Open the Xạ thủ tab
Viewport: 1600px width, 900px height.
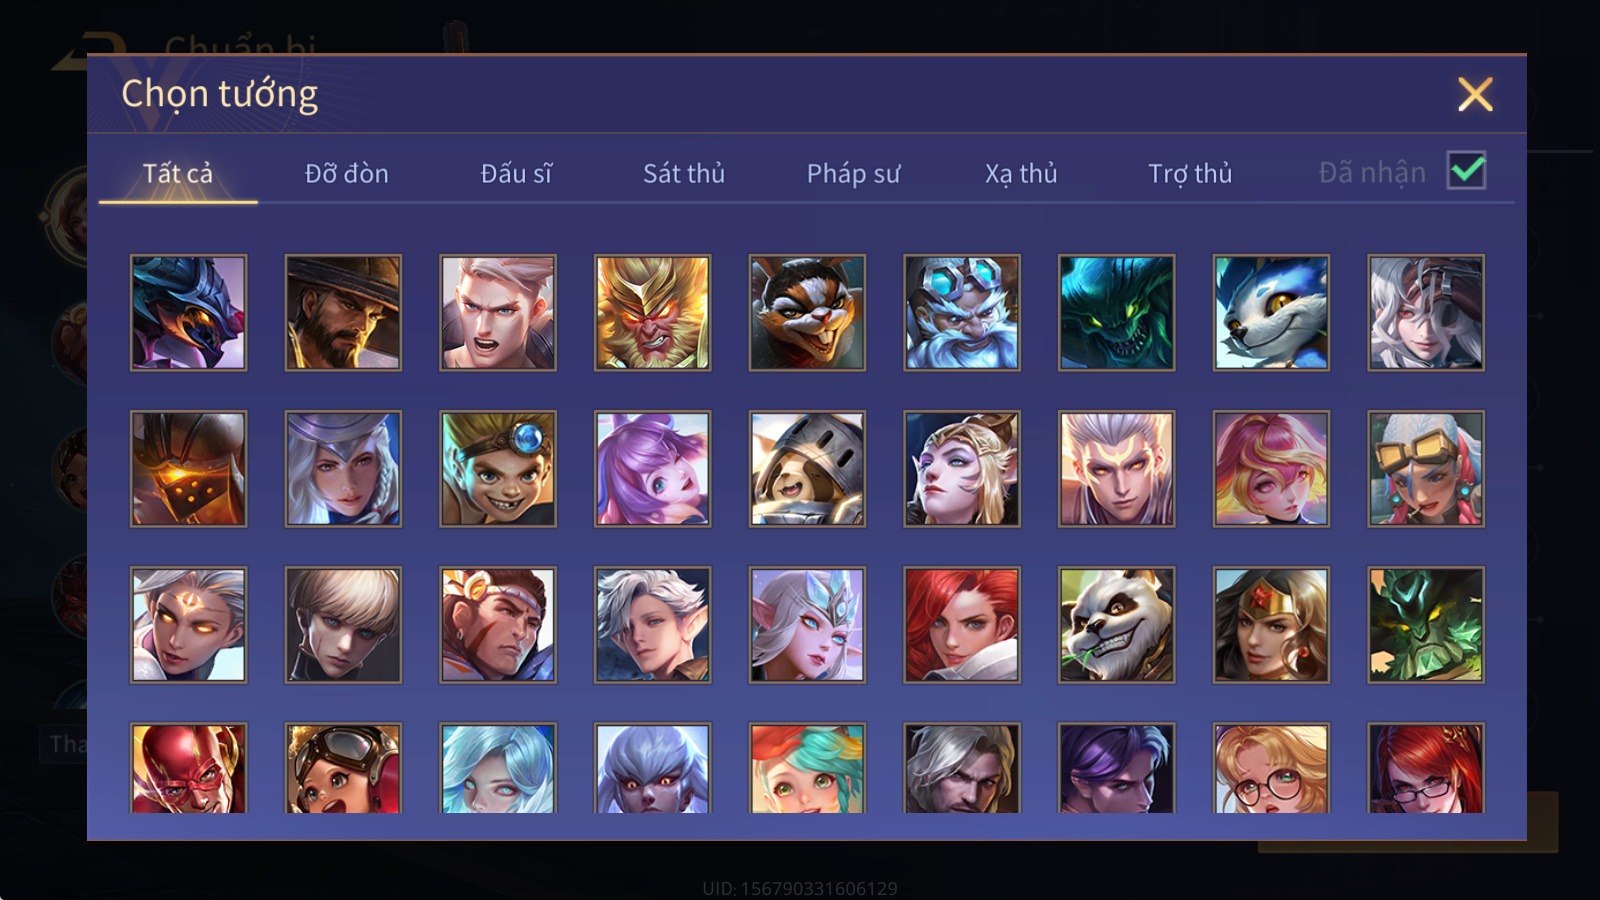pos(1021,174)
